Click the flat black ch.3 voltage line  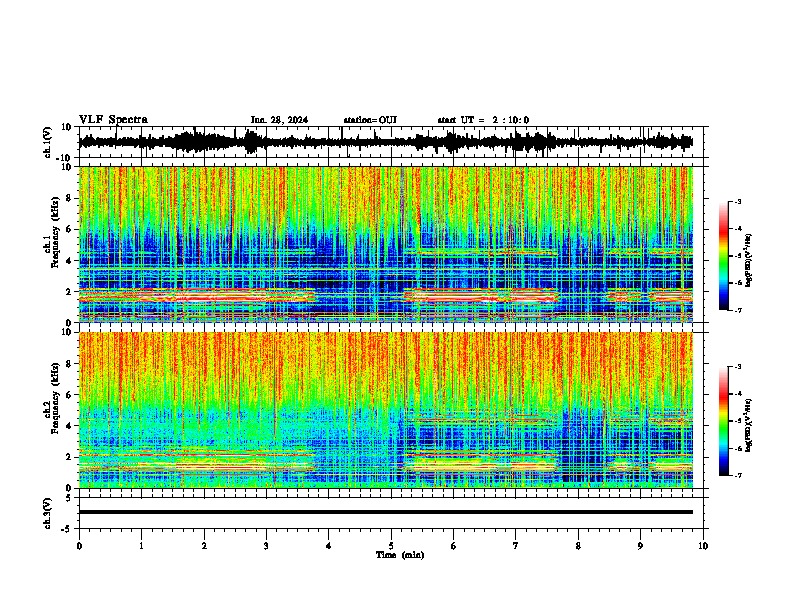point(386,512)
